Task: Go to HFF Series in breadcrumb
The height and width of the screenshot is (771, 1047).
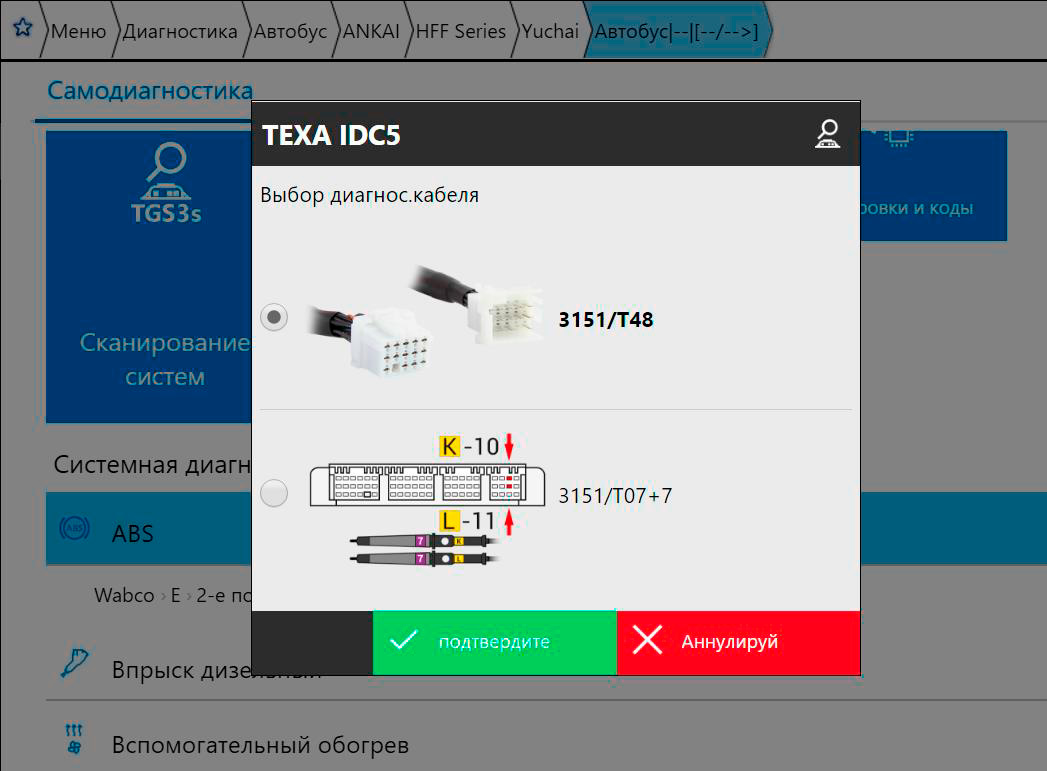Action: pyautogui.click(x=461, y=31)
